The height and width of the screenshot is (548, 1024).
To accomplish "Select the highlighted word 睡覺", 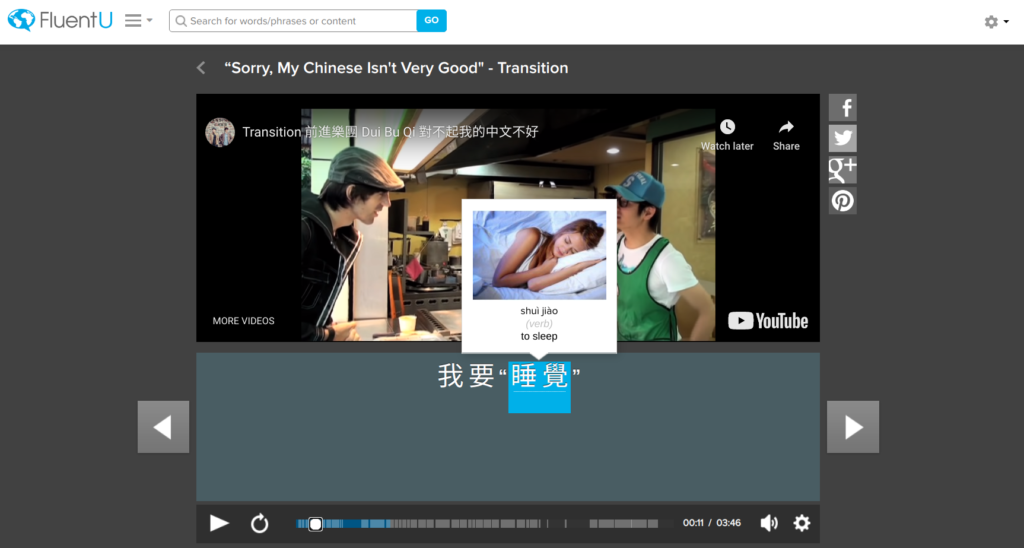I will [539, 387].
